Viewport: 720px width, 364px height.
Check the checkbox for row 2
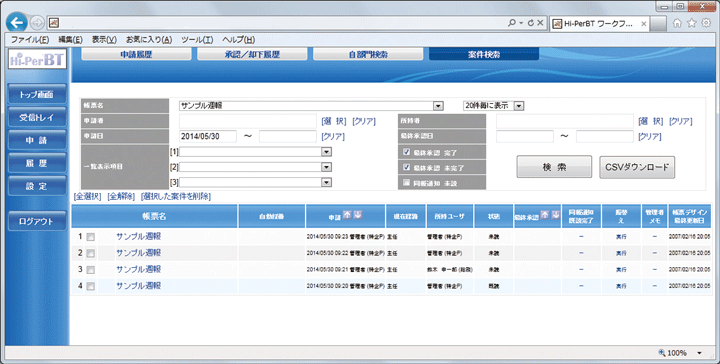[x=90, y=253]
